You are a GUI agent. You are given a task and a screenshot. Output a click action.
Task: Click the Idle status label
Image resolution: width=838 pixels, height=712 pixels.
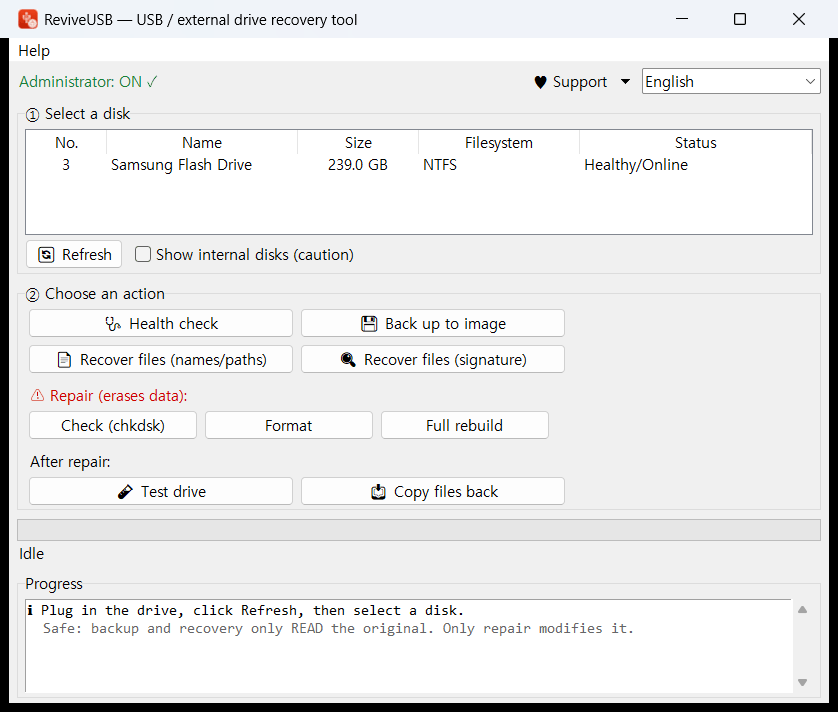click(32, 554)
